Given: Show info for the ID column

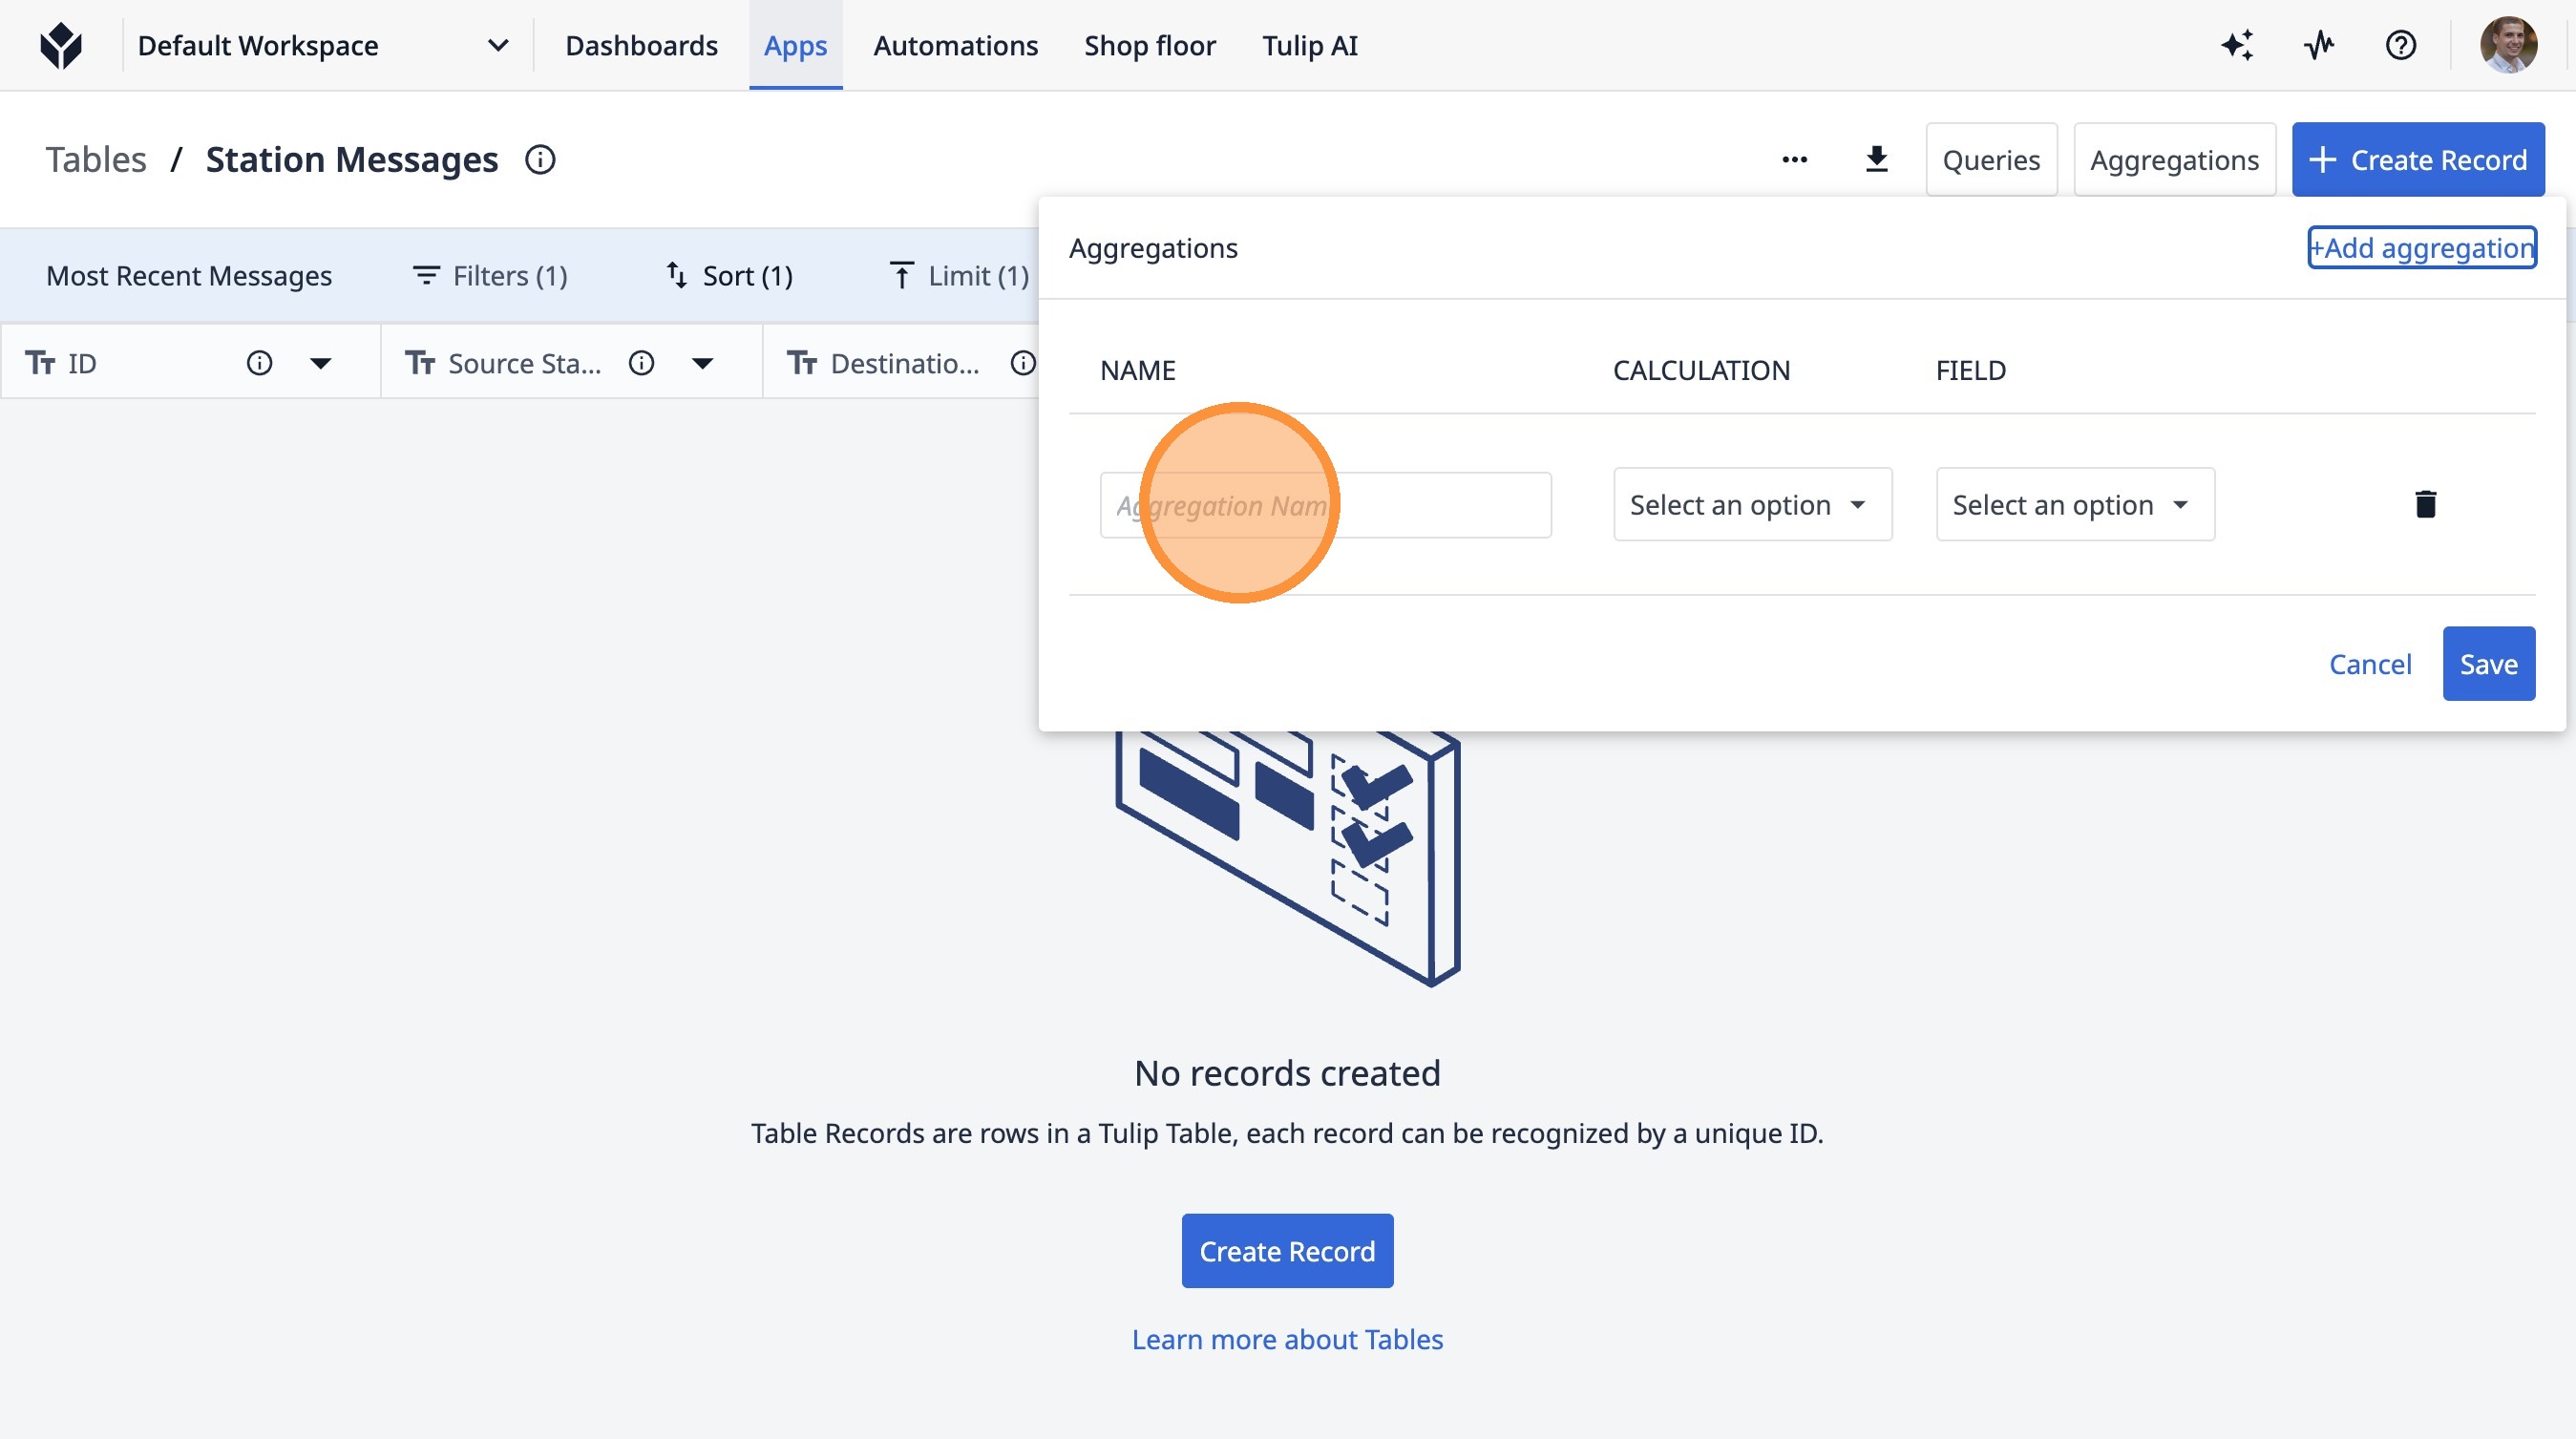Looking at the screenshot, I should tap(259, 363).
